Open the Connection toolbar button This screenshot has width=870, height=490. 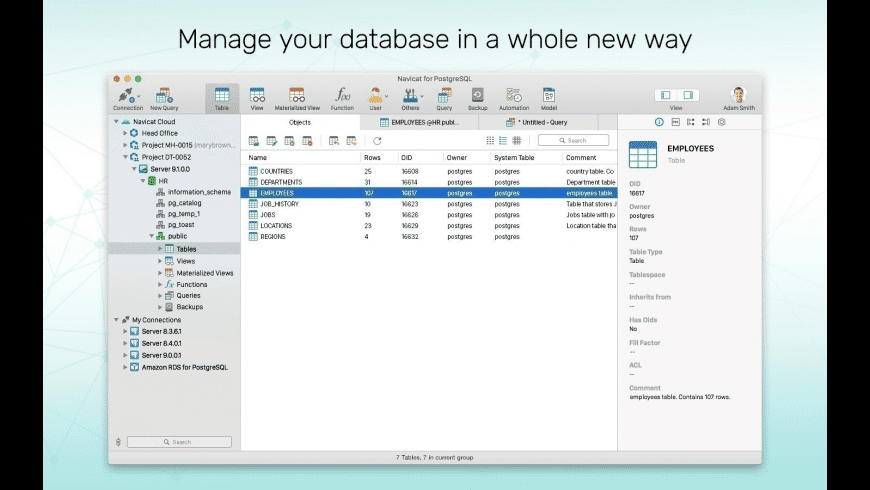128,99
